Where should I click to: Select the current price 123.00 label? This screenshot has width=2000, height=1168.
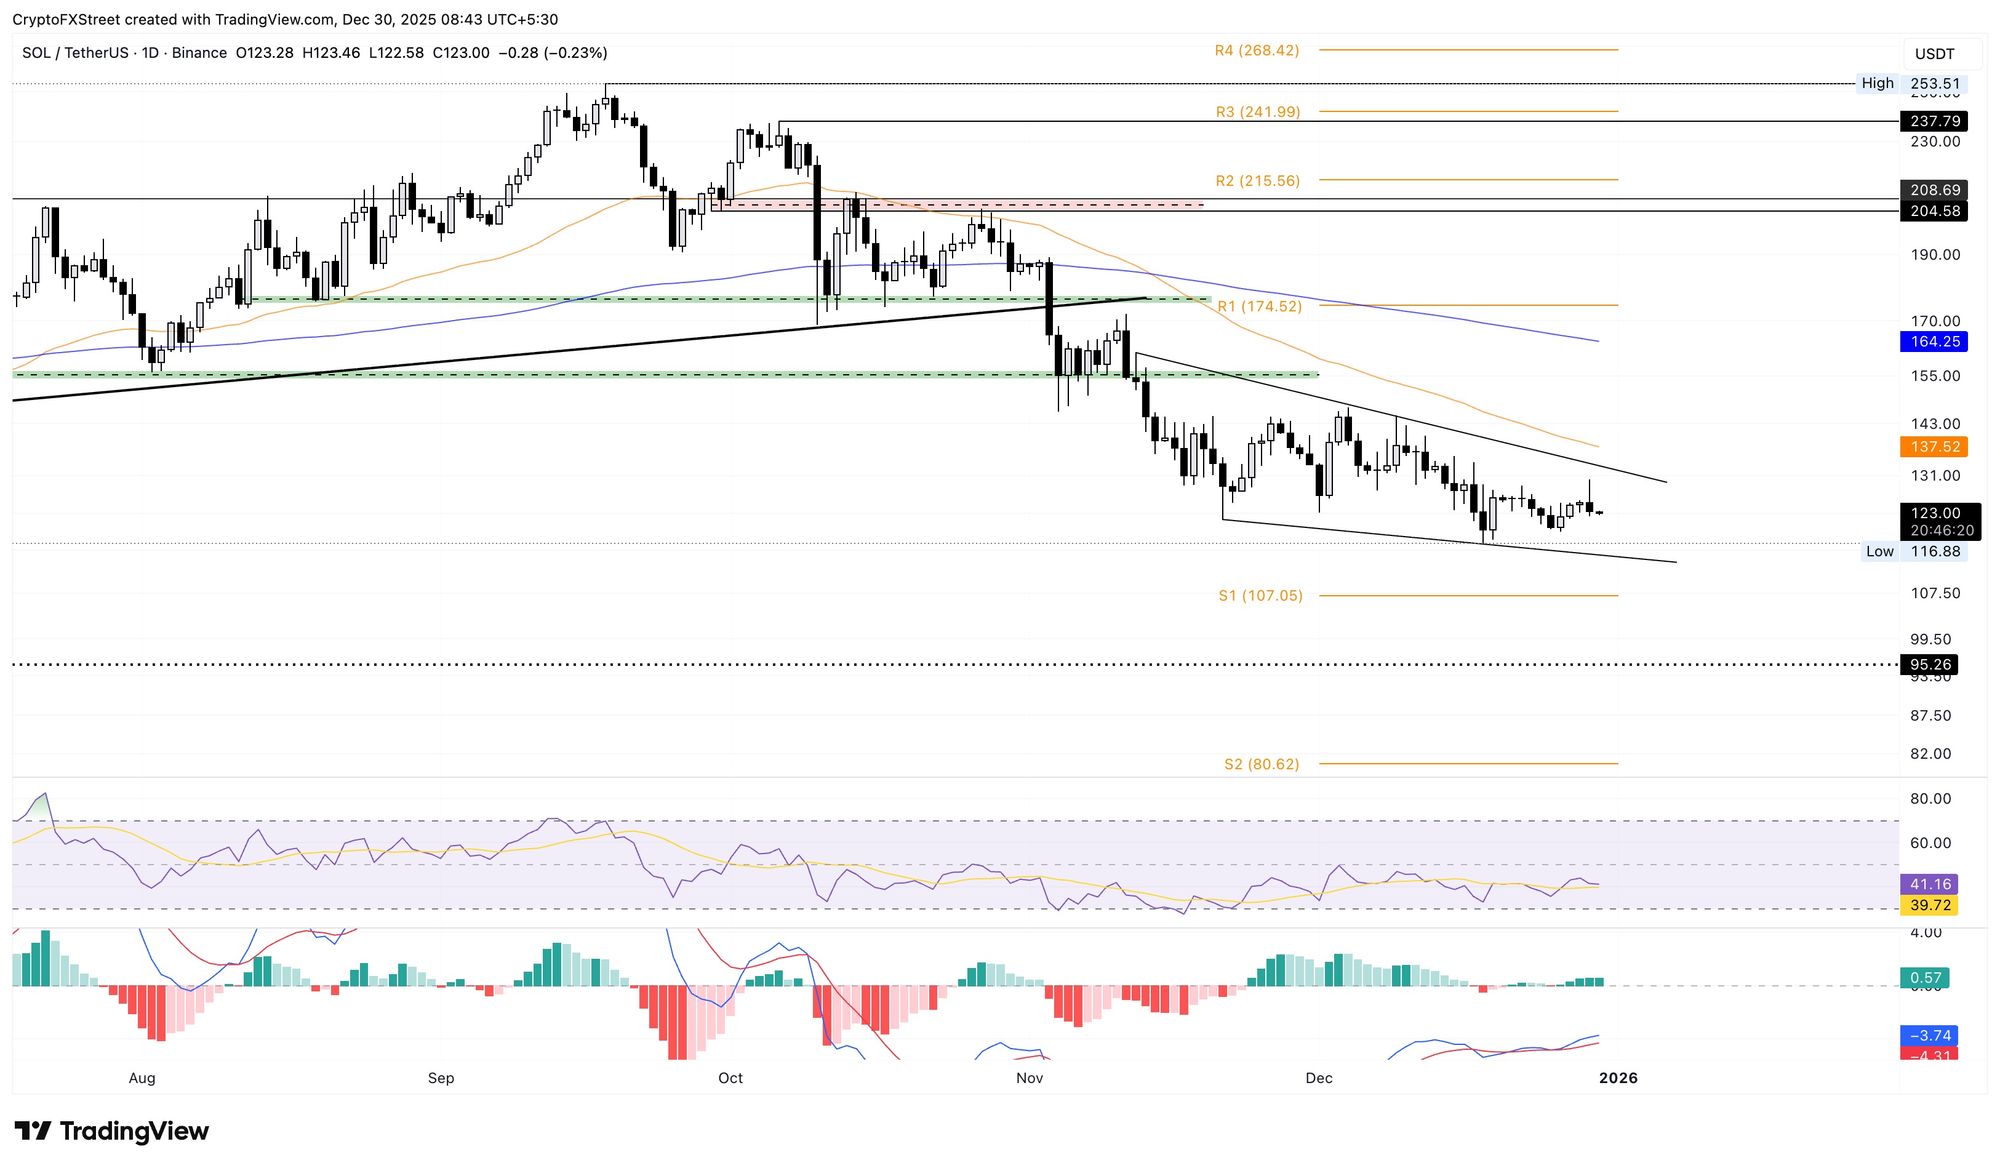coord(1935,513)
